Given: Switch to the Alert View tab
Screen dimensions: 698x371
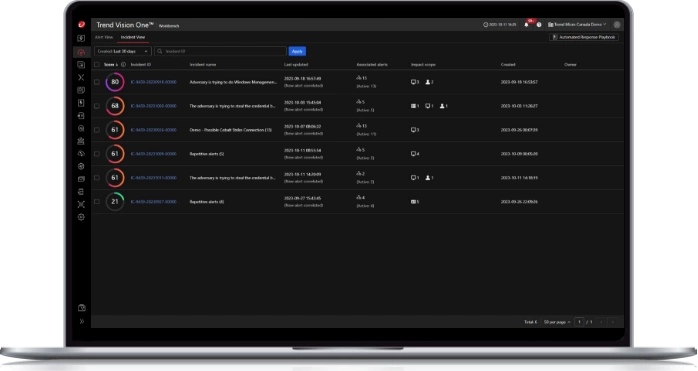Looking at the screenshot, I should coord(104,37).
